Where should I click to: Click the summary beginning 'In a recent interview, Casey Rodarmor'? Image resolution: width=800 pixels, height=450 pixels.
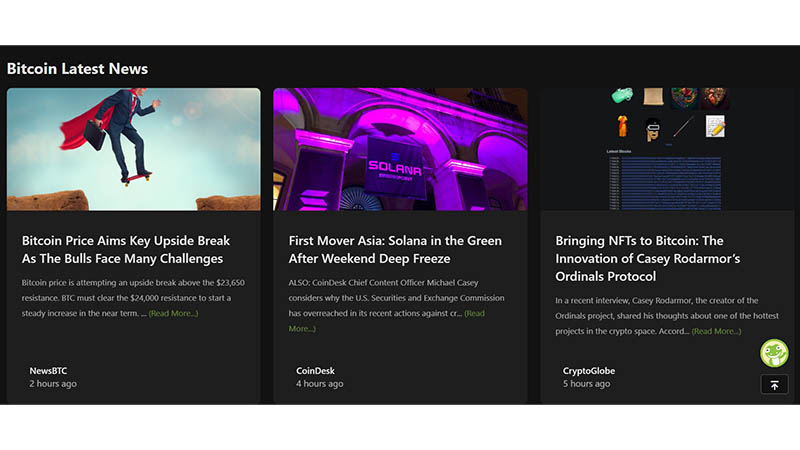coord(667,316)
